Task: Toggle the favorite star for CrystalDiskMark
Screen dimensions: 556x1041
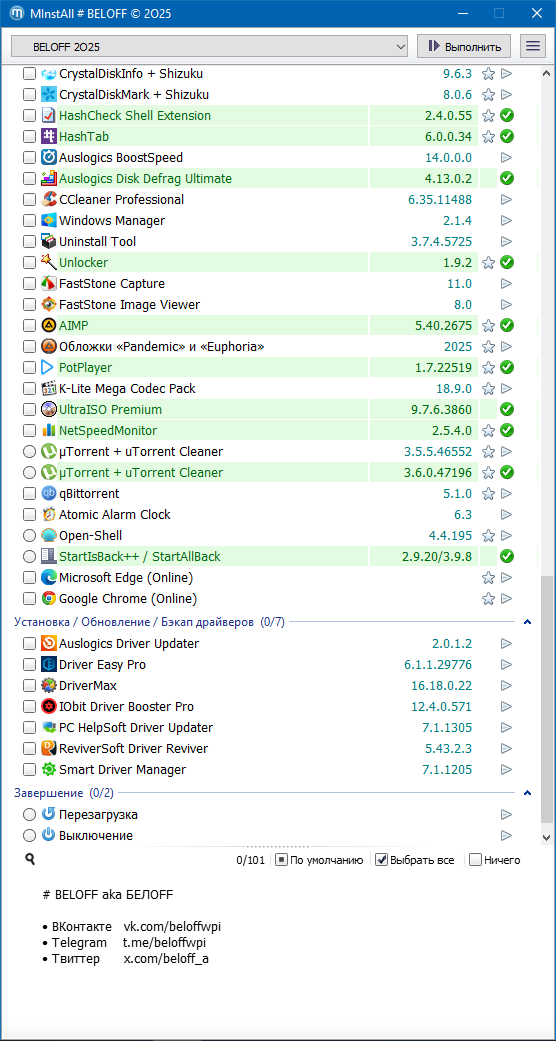Action: [x=488, y=94]
